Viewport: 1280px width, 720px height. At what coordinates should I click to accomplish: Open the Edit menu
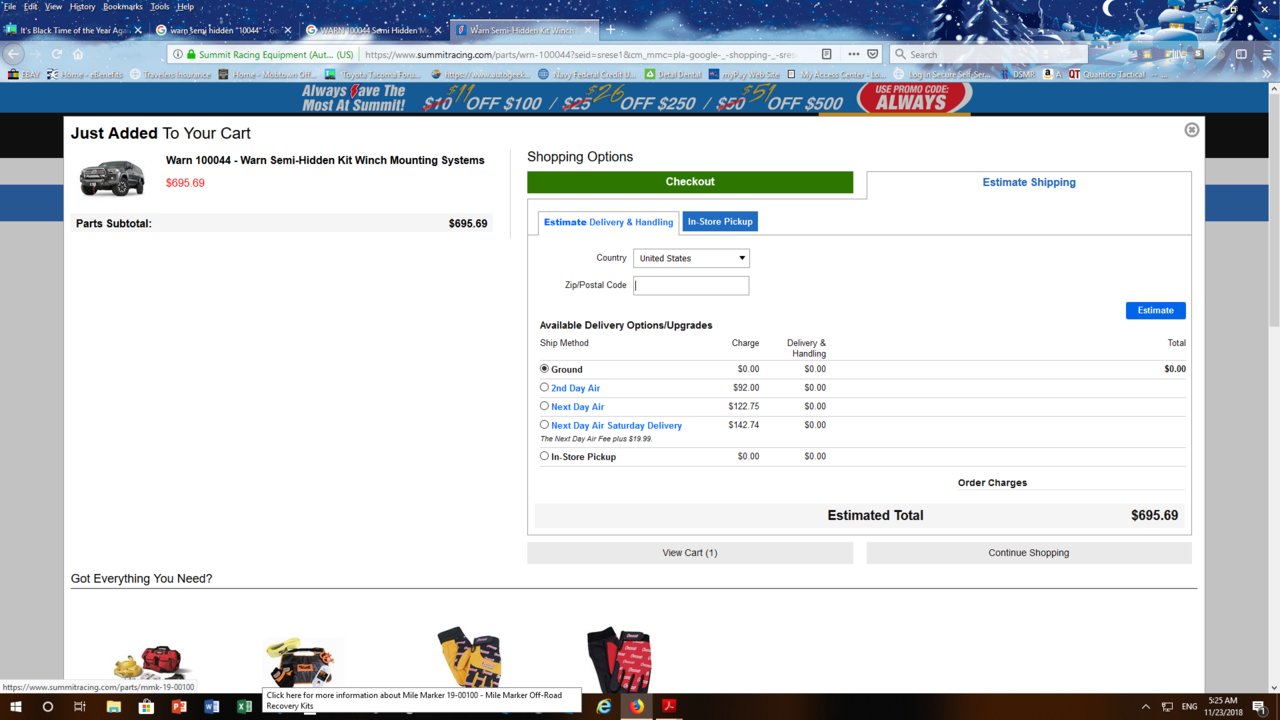(31, 6)
